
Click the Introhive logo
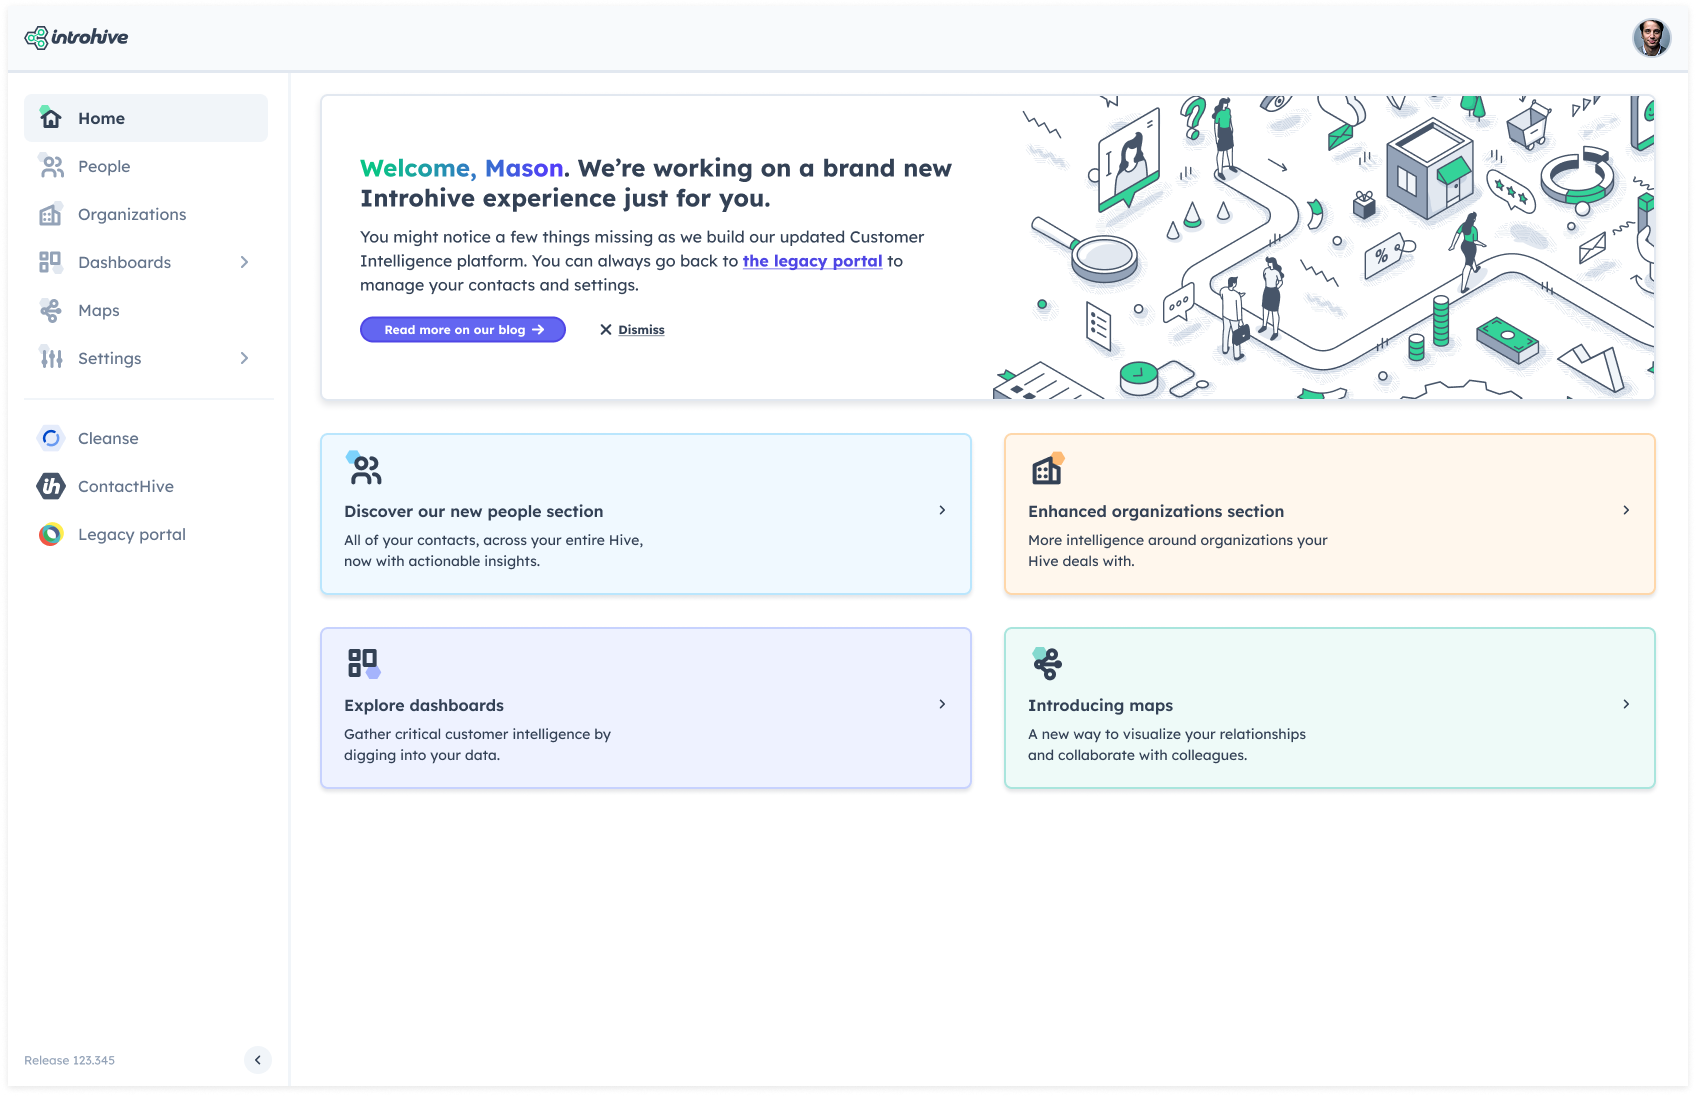[76, 37]
